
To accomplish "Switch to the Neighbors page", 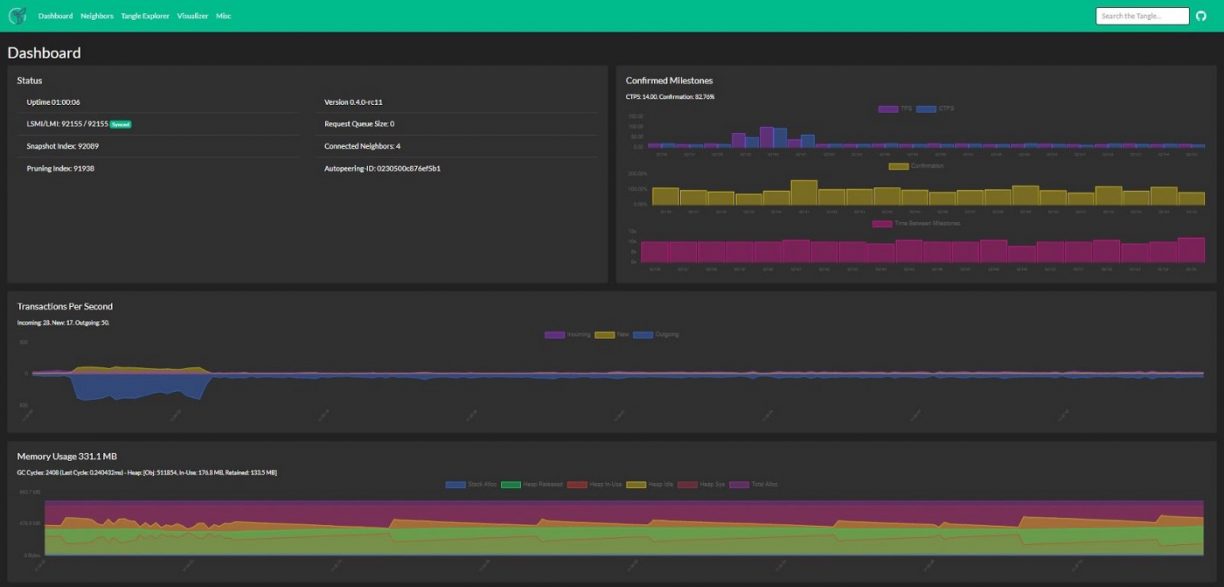I will [x=95, y=15].
